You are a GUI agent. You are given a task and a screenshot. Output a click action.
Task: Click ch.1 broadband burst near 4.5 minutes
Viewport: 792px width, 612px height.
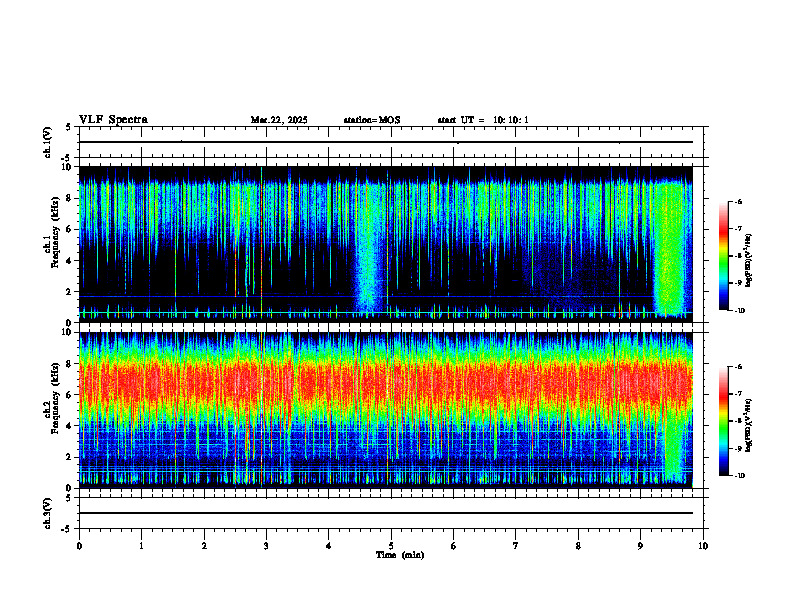369,247
